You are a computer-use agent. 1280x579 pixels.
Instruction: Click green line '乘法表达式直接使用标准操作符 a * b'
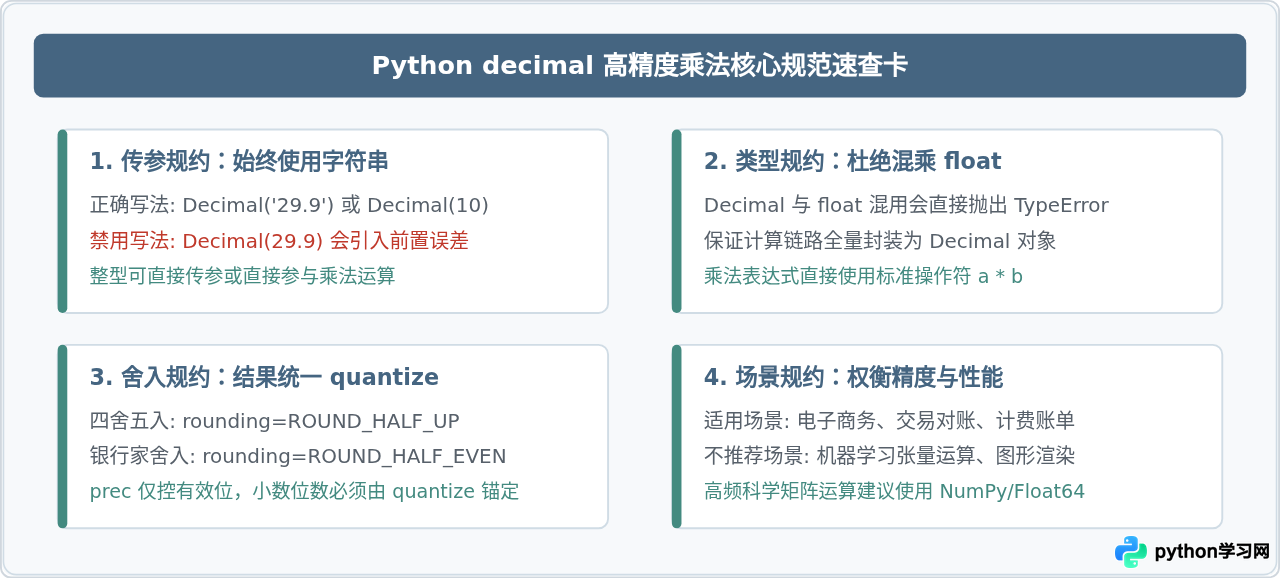(x=863, y=276)
